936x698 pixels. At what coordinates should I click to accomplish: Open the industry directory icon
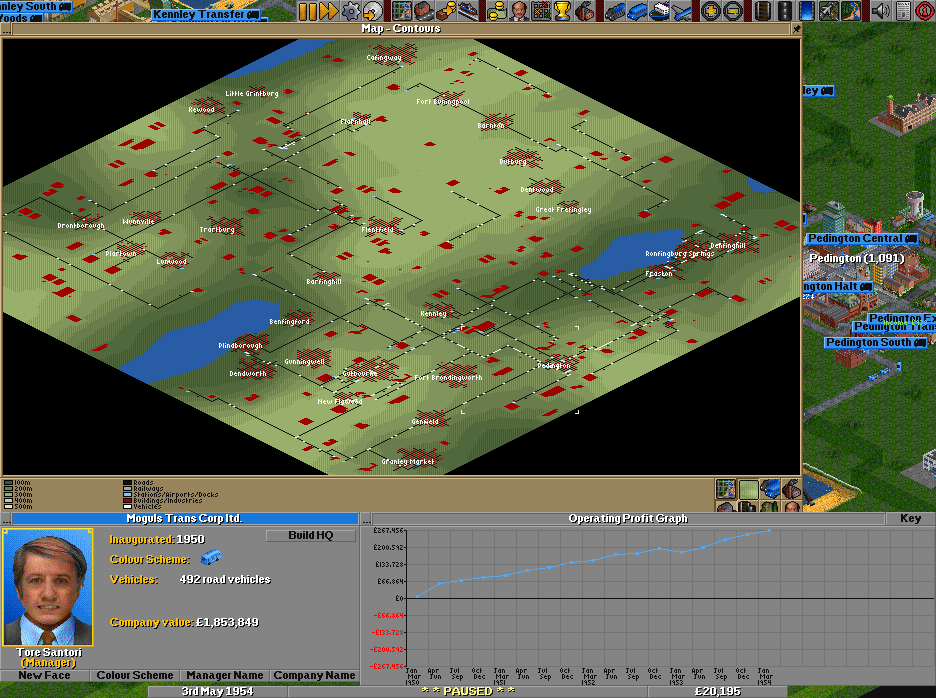pos(584,11)
